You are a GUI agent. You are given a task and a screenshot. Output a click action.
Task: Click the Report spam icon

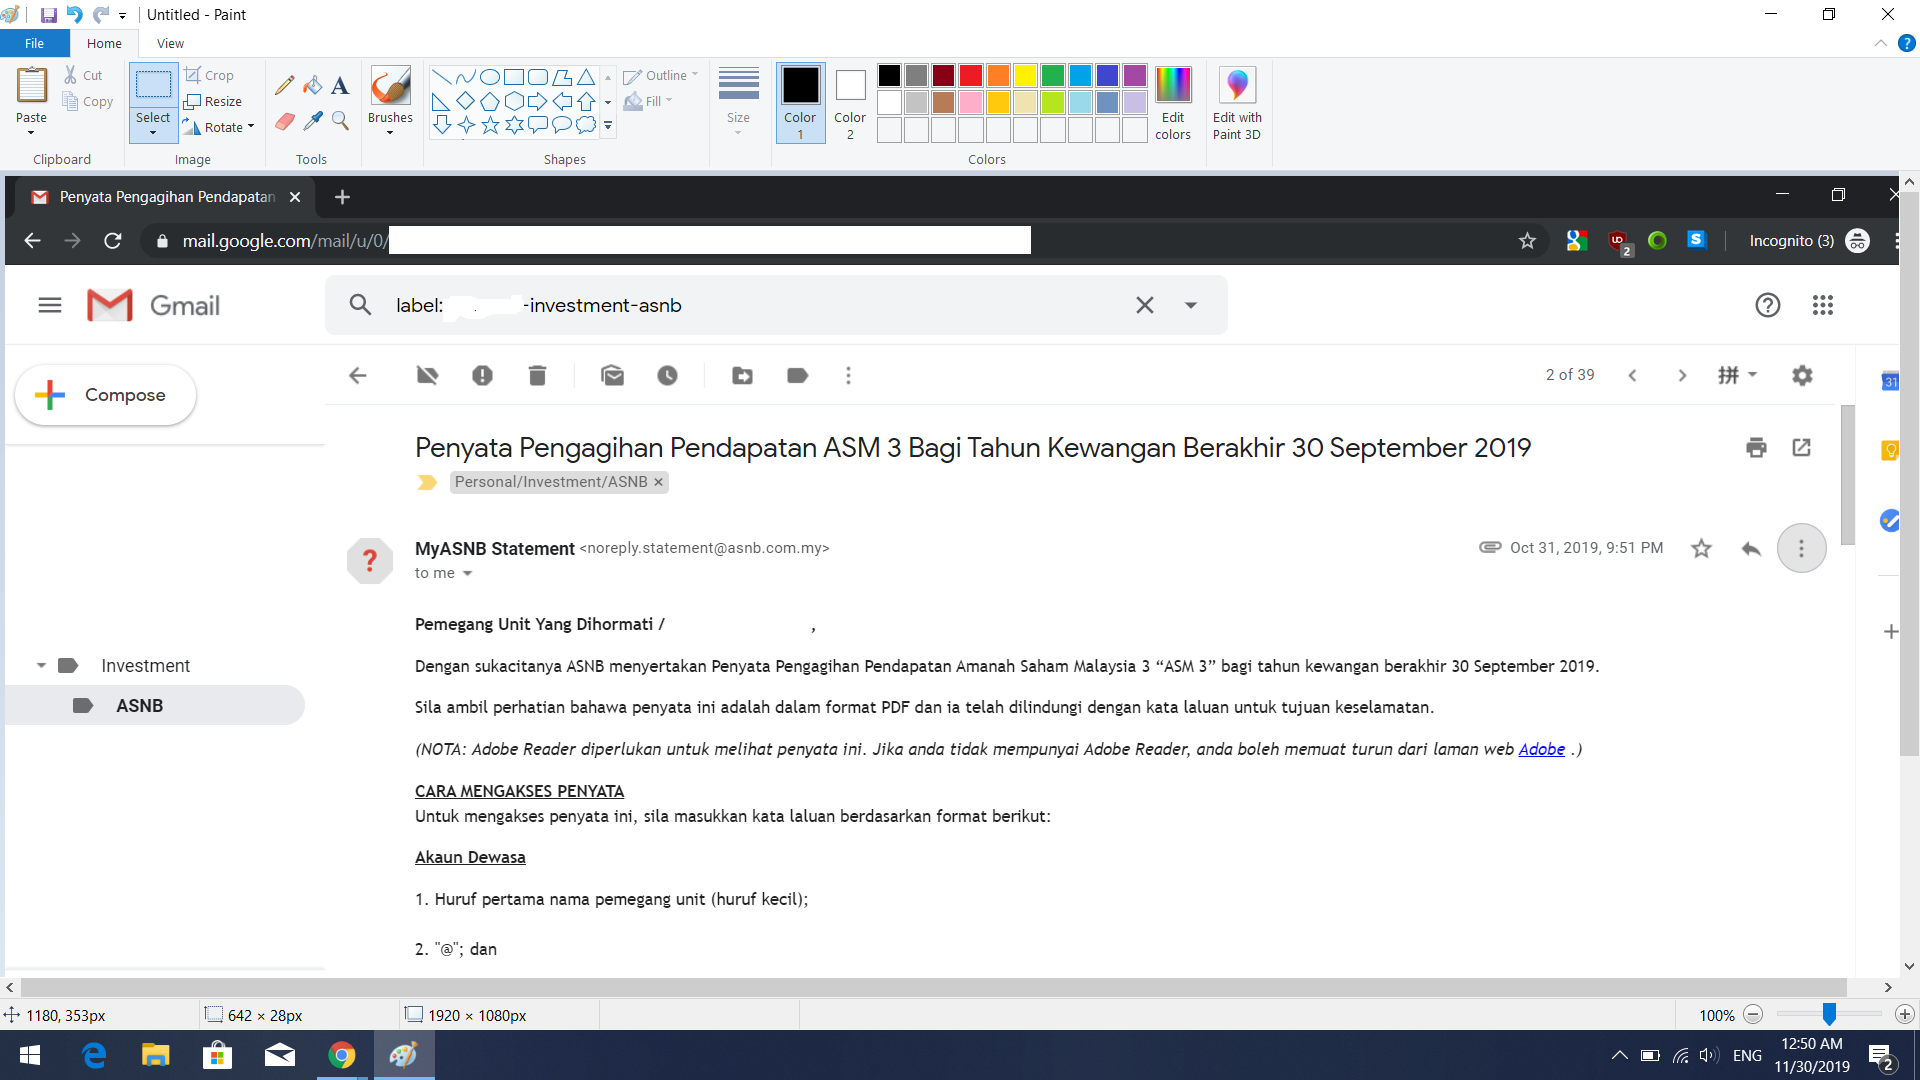[x=482, y=376]
